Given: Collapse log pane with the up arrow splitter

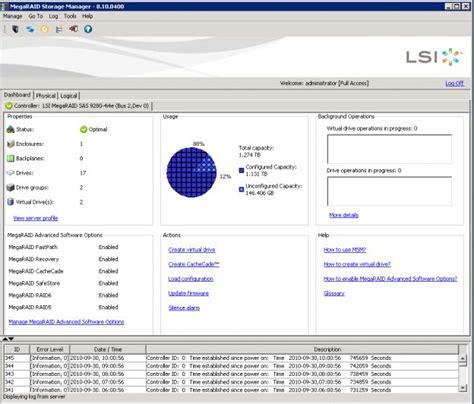Looking at the screenshot, I should [5, 339].
